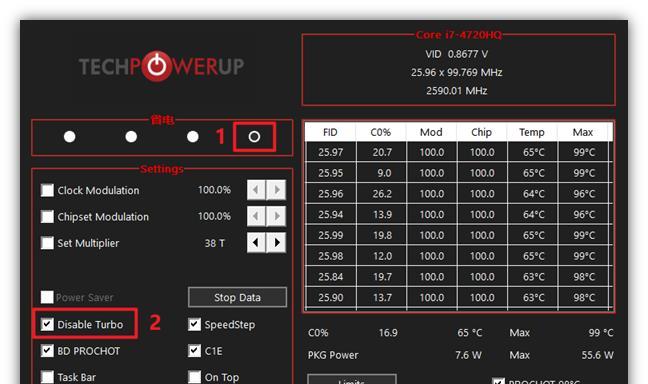Click the 25.96 x 99.769 MHz value
The width and height of the screenshot is (648, 384).
click(x=457, y=73)
